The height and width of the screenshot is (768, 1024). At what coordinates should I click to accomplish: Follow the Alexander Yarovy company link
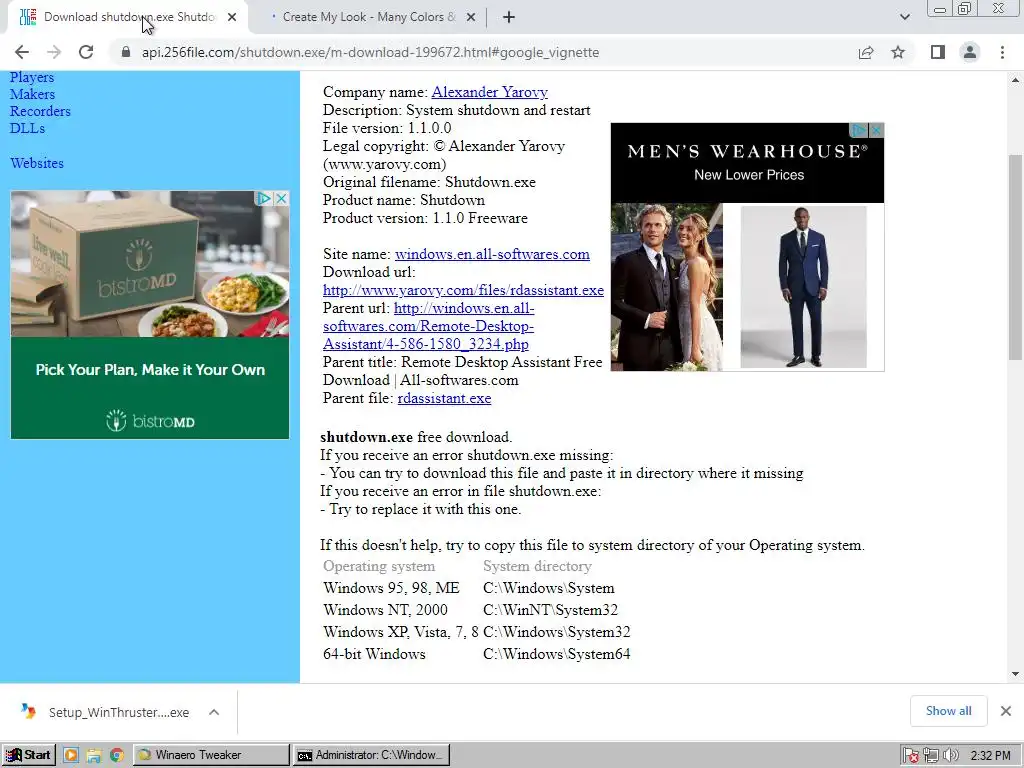click(x=489, y=92)
